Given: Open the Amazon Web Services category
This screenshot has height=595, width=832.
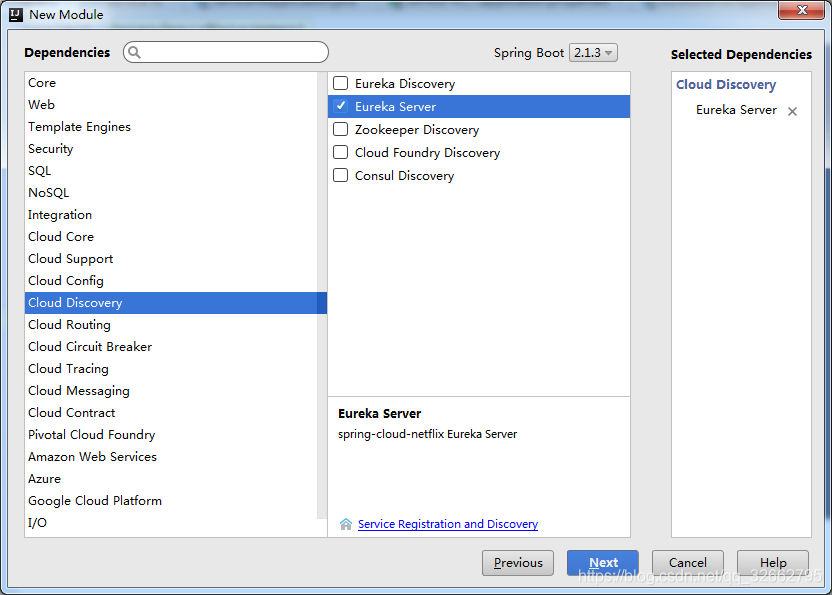Looking at the screenshot, I should pyautogui.click(x=171, y=457).
